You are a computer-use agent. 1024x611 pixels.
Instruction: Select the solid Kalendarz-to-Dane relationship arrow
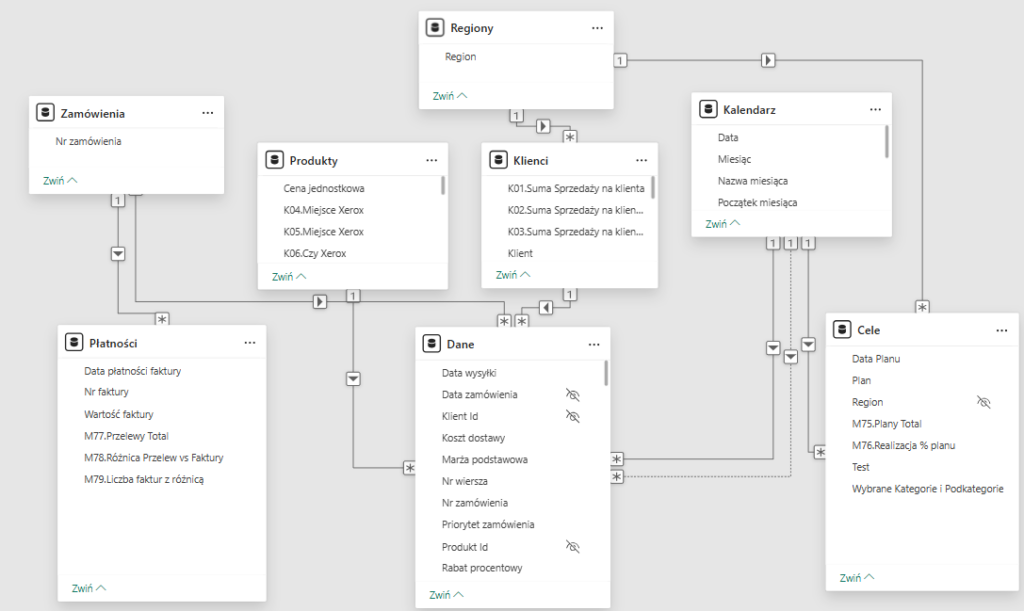773,347
